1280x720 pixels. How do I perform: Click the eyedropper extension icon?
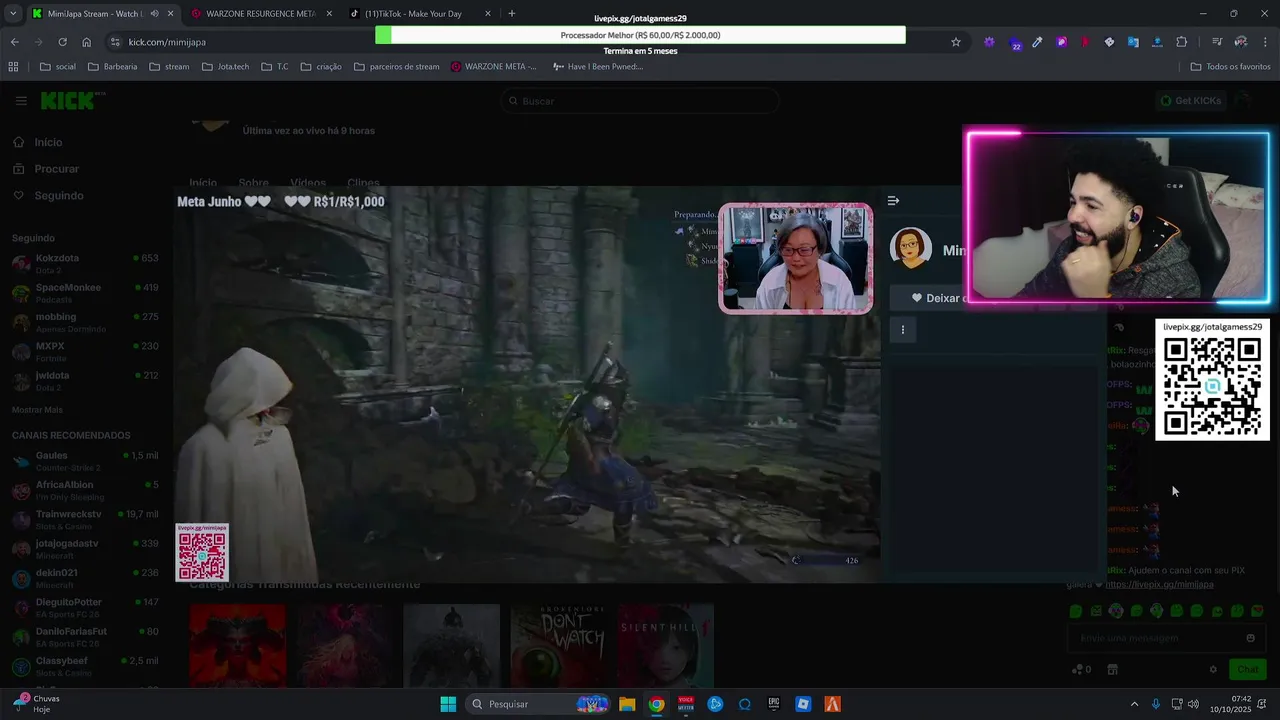pos(1037,42)
